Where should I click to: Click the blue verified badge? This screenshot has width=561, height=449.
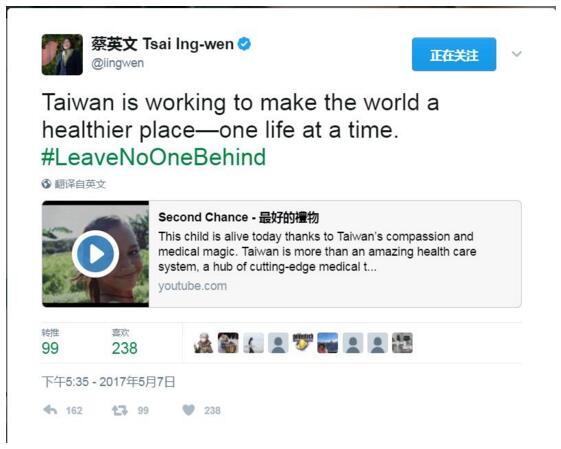(x=244, y=44)
